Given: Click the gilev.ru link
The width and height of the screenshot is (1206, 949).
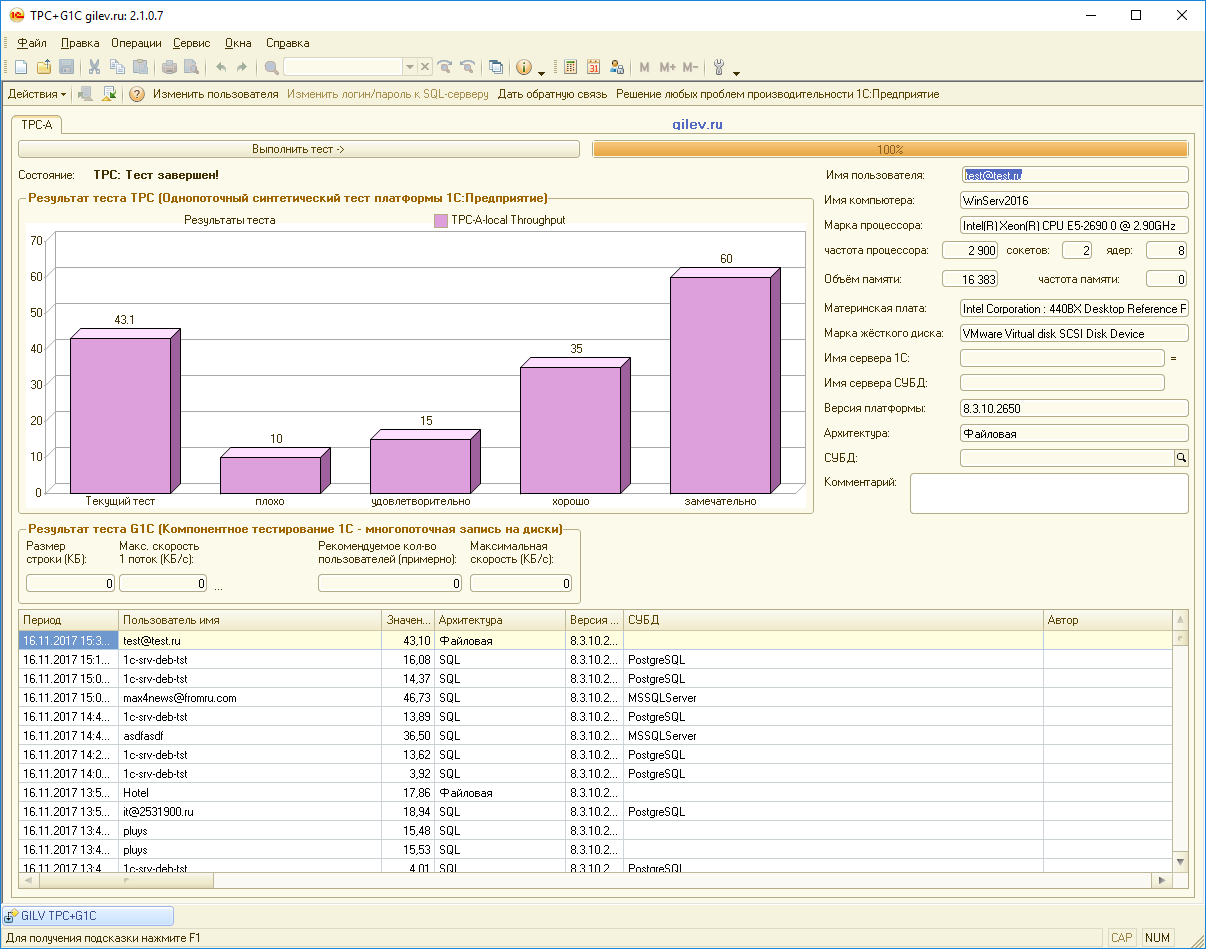Looking at the screenshot, I should (x=697, y=125).
